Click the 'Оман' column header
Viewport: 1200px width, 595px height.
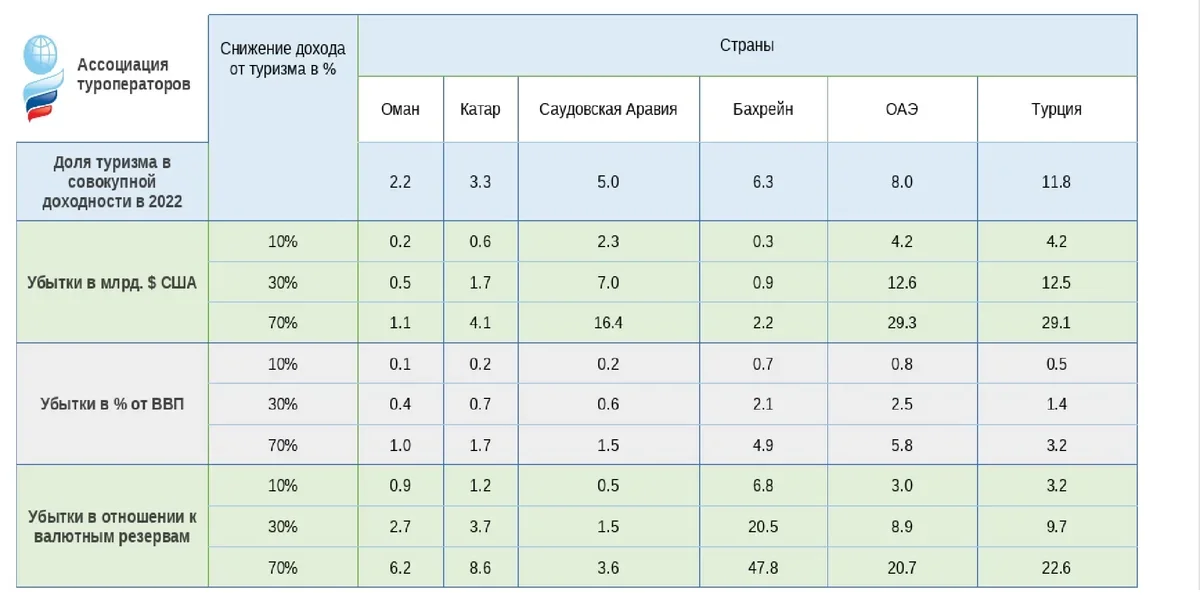[400, 109]
